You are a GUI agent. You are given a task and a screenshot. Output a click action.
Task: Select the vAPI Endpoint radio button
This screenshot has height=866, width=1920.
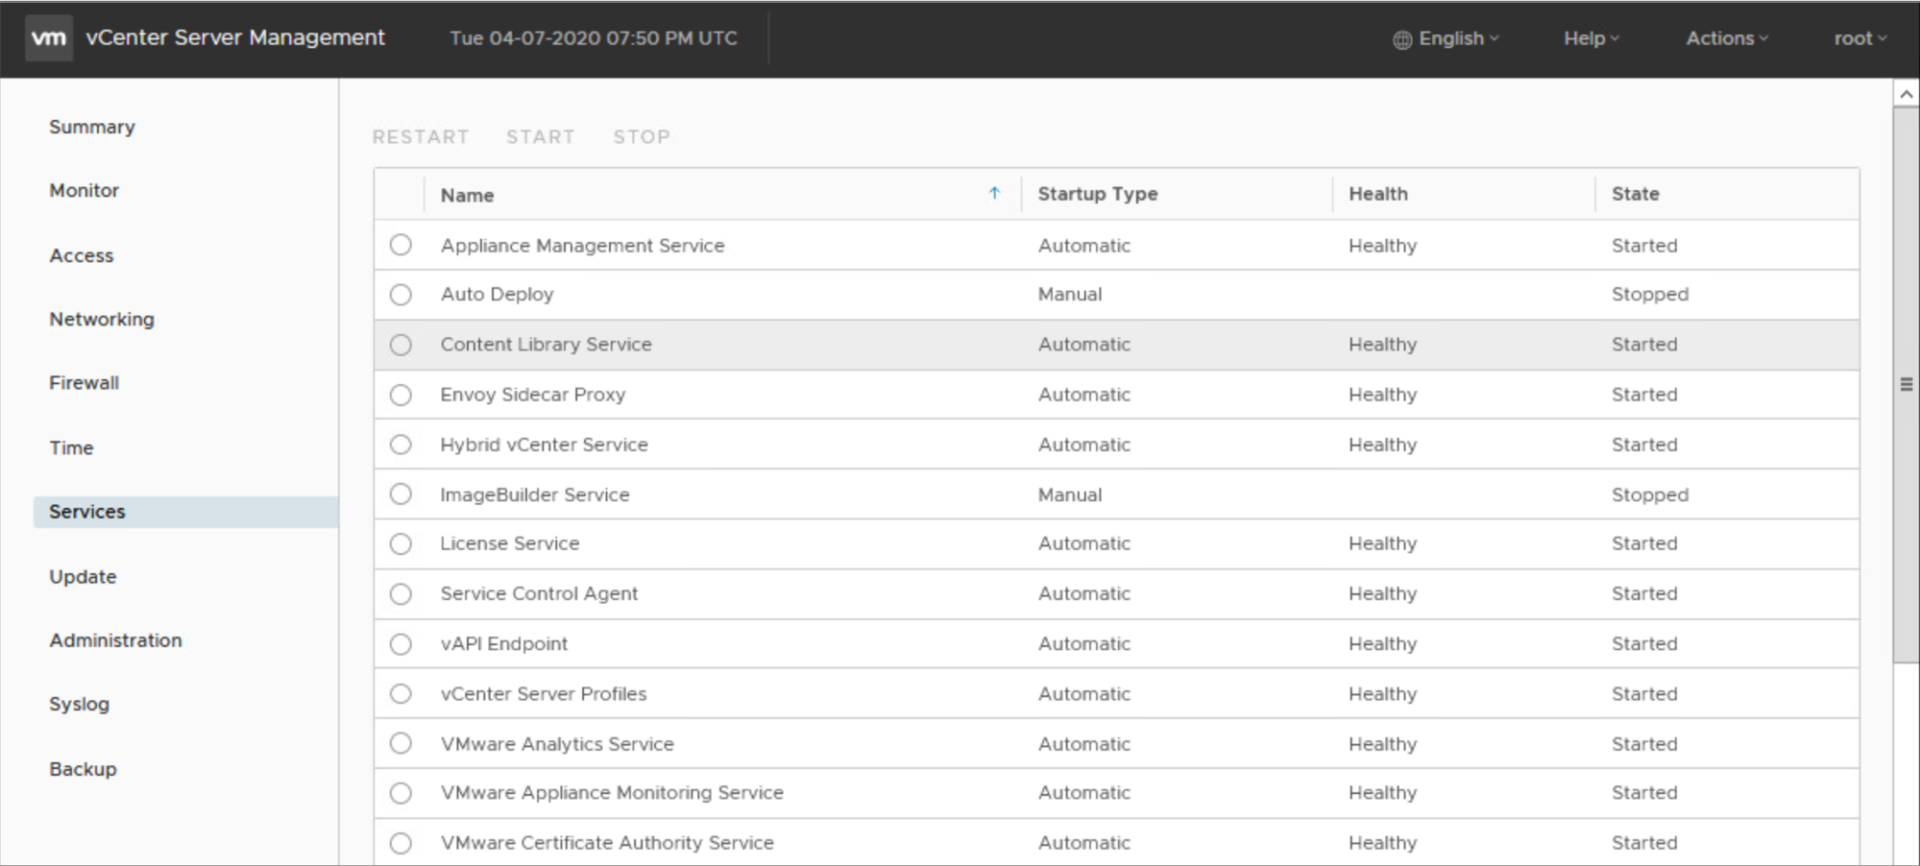(x=401, y=644)
